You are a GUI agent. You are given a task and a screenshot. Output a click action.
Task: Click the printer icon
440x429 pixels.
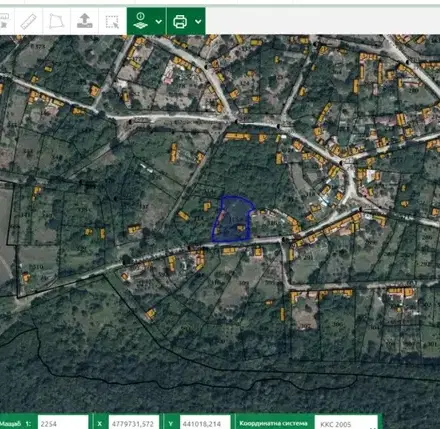180,22
